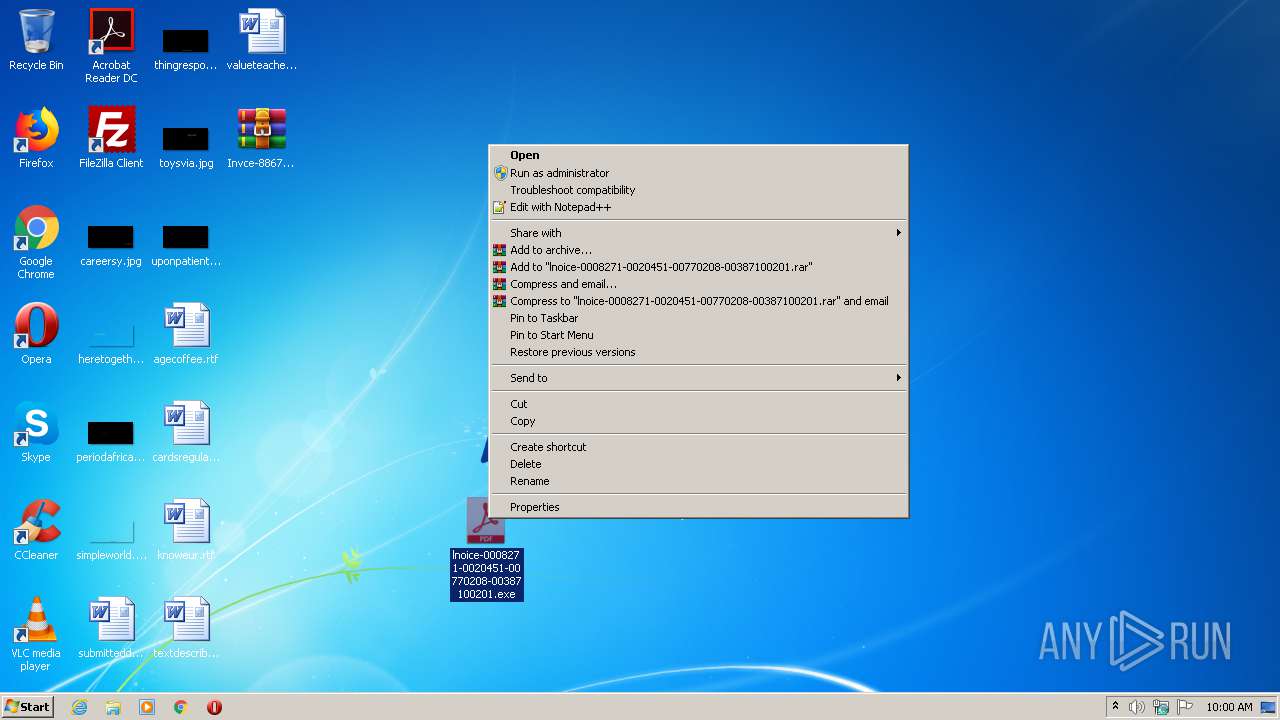Expand the Share with submenu

[698, 233]
